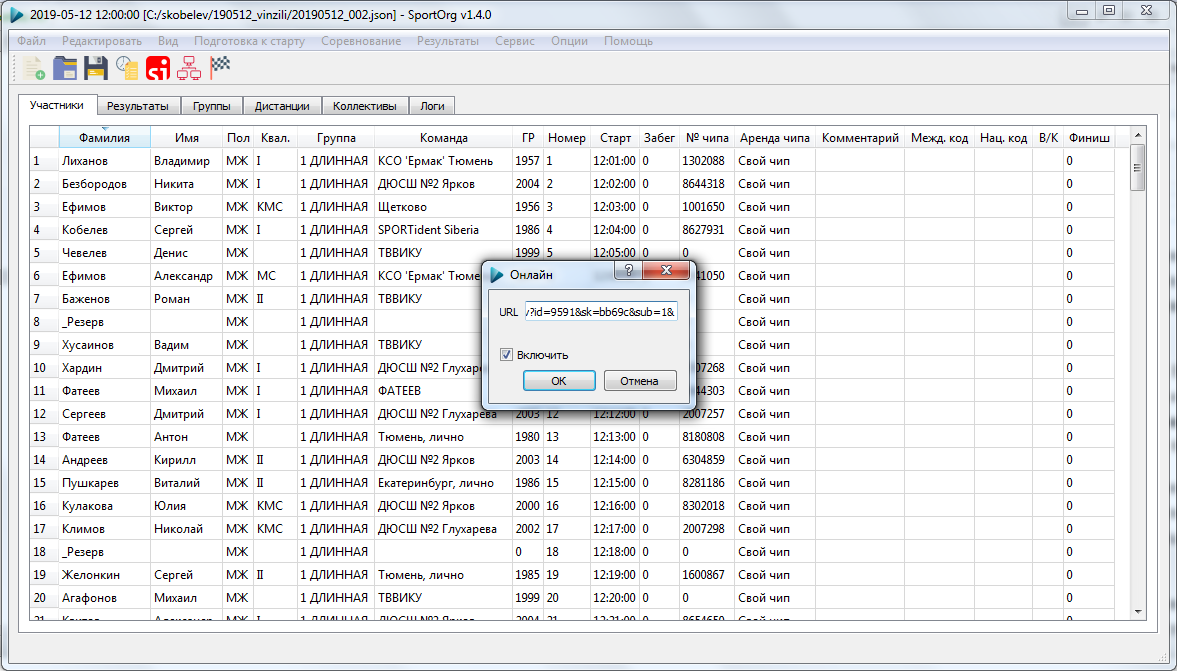The height and width of the screenshot is (671, 1177).
Task: Open the Результаты menu in menu bar
Action: 448,41
